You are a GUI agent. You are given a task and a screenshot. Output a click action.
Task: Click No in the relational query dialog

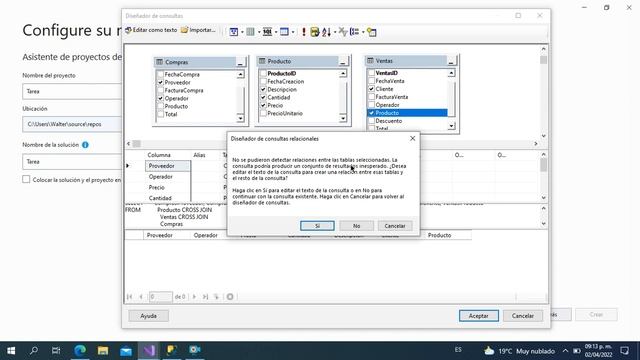pos(356,226)
